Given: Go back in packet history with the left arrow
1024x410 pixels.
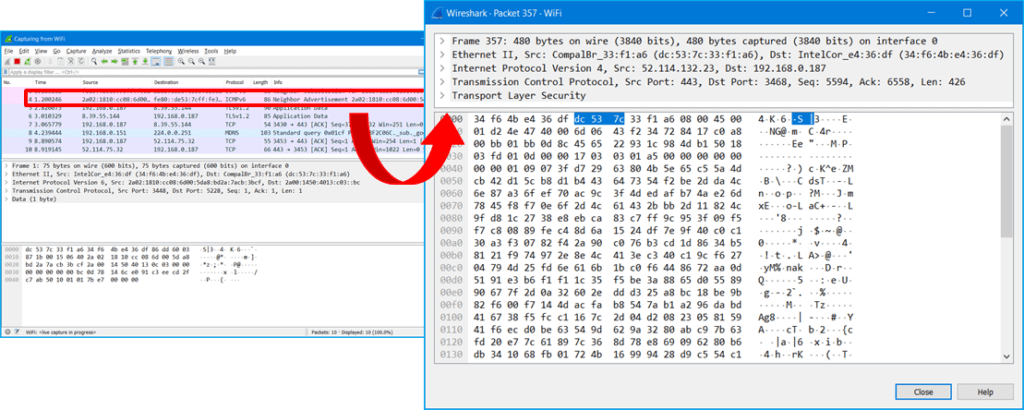Looking at the screenshot, I should point(104,61).
